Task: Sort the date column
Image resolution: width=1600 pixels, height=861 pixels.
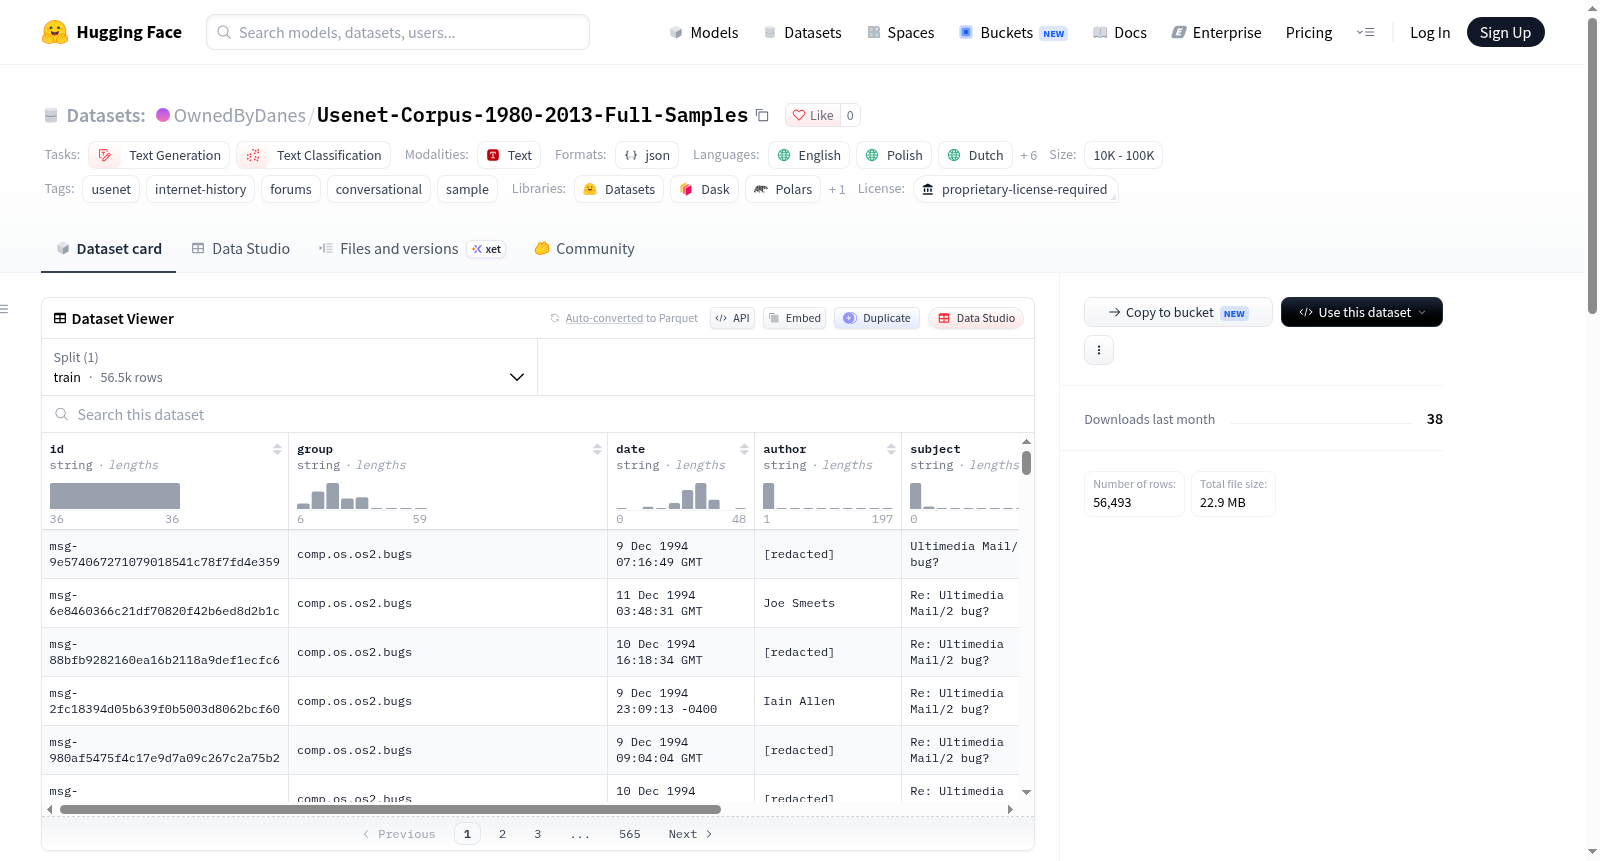Action: click(744, 449)
